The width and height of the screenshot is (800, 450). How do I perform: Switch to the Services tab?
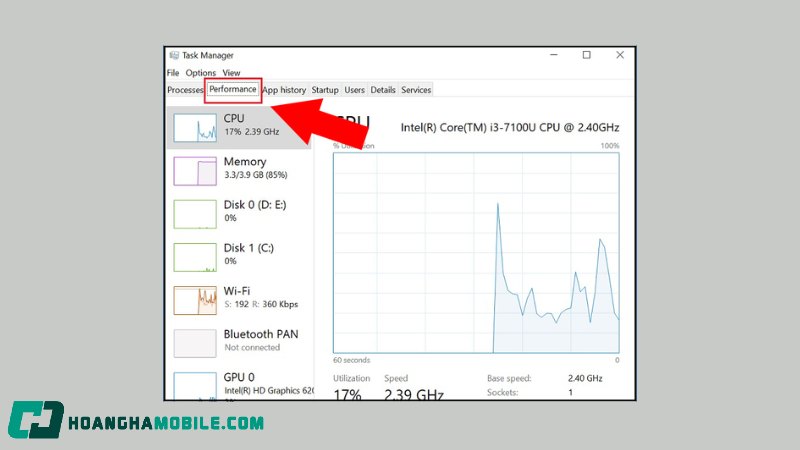(416, 90)
